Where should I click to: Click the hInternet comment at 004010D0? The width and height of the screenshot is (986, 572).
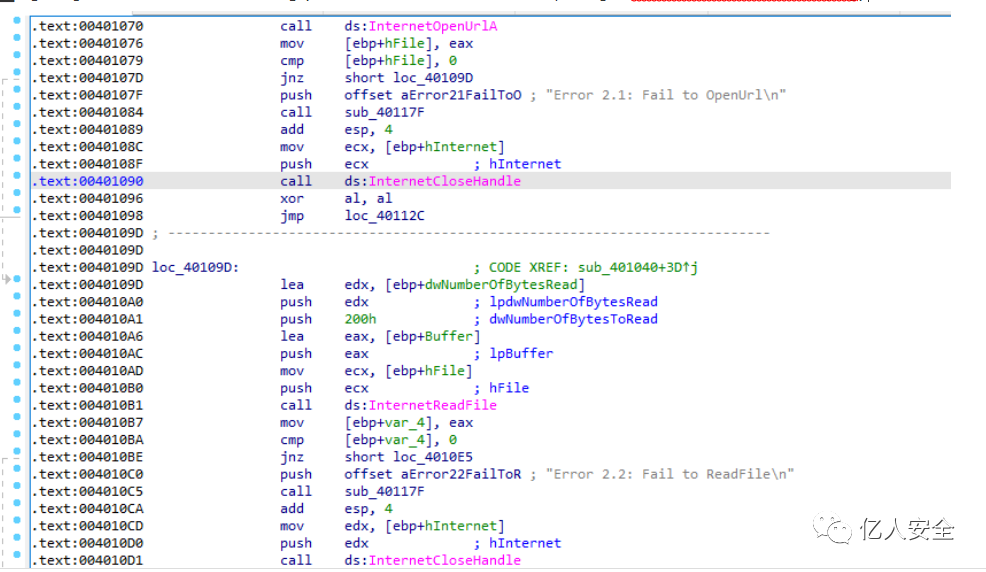pos(525,543)
